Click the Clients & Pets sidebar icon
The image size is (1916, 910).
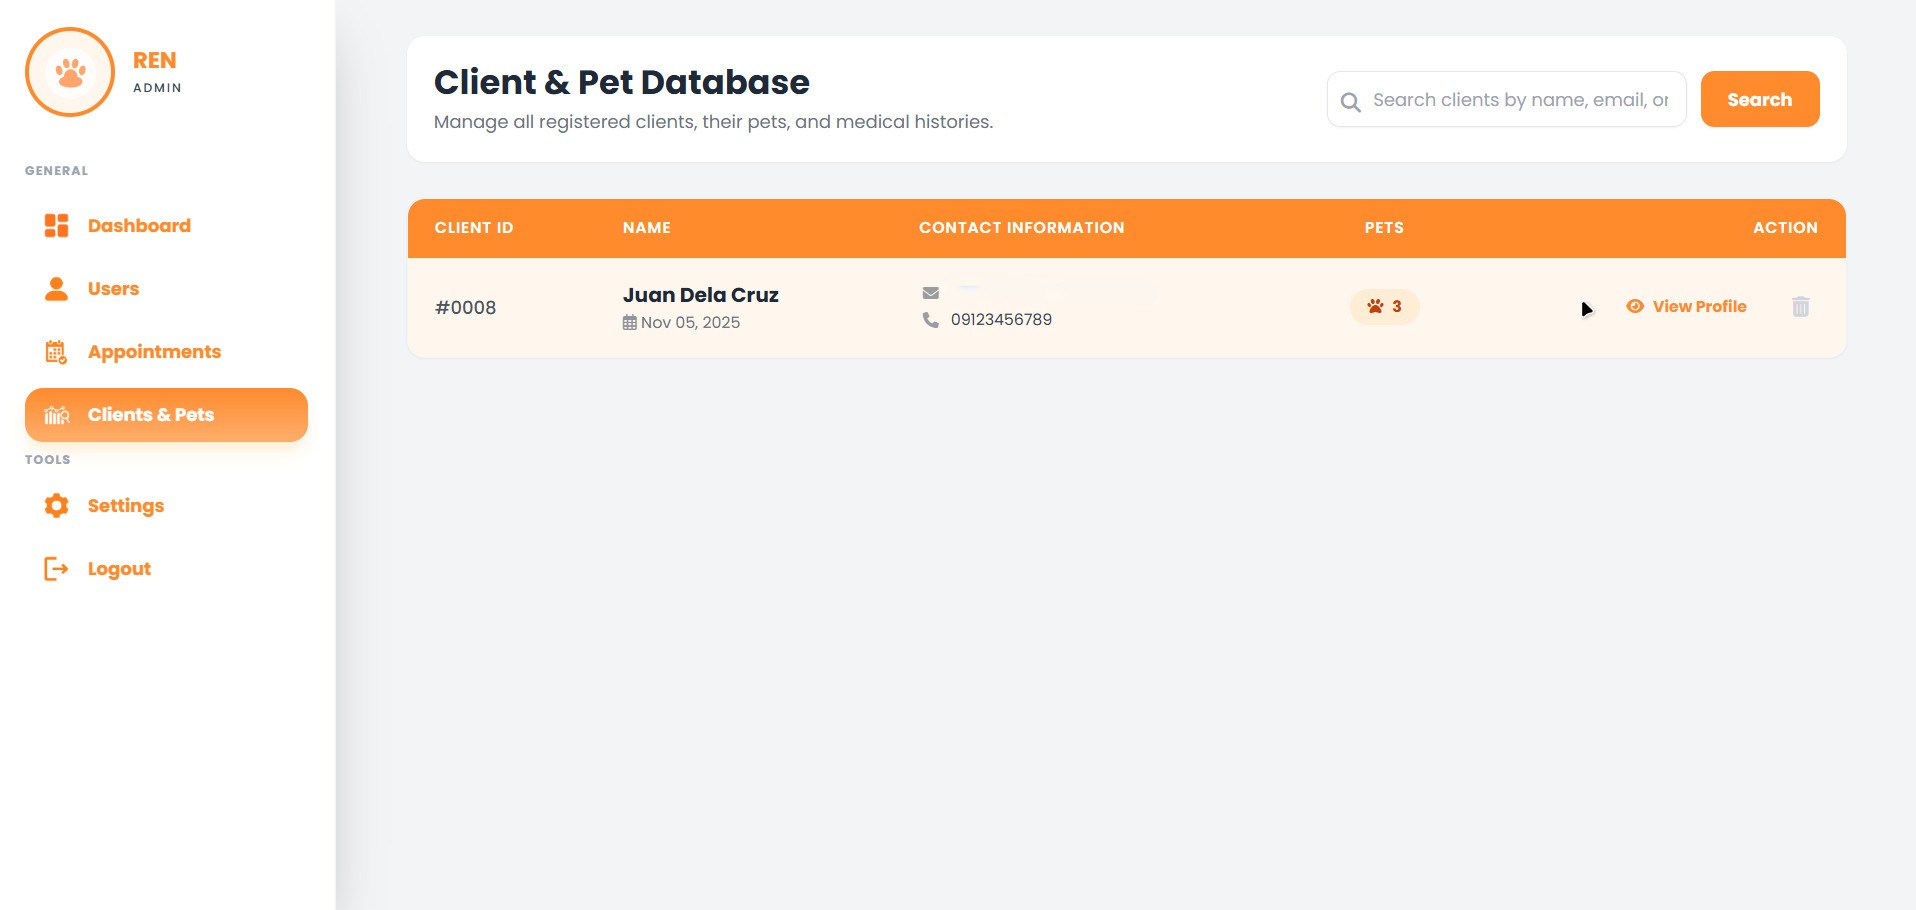[x=56, y=415]
